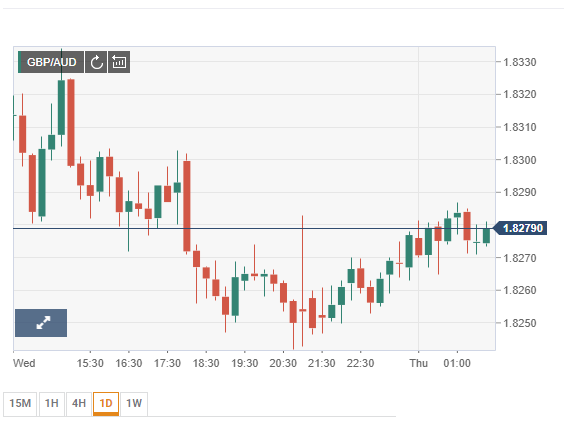Click the 18:30 time axis label
The height and width of the screenshot is (433, 564).
click(206, 363)
